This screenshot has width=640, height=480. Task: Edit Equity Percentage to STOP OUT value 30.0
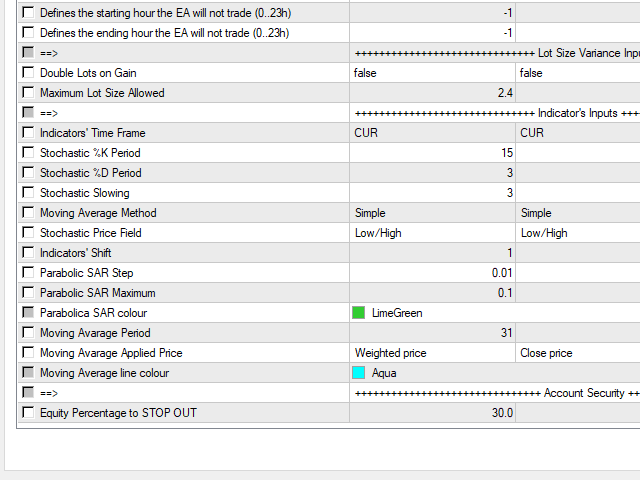coord(432,413)
